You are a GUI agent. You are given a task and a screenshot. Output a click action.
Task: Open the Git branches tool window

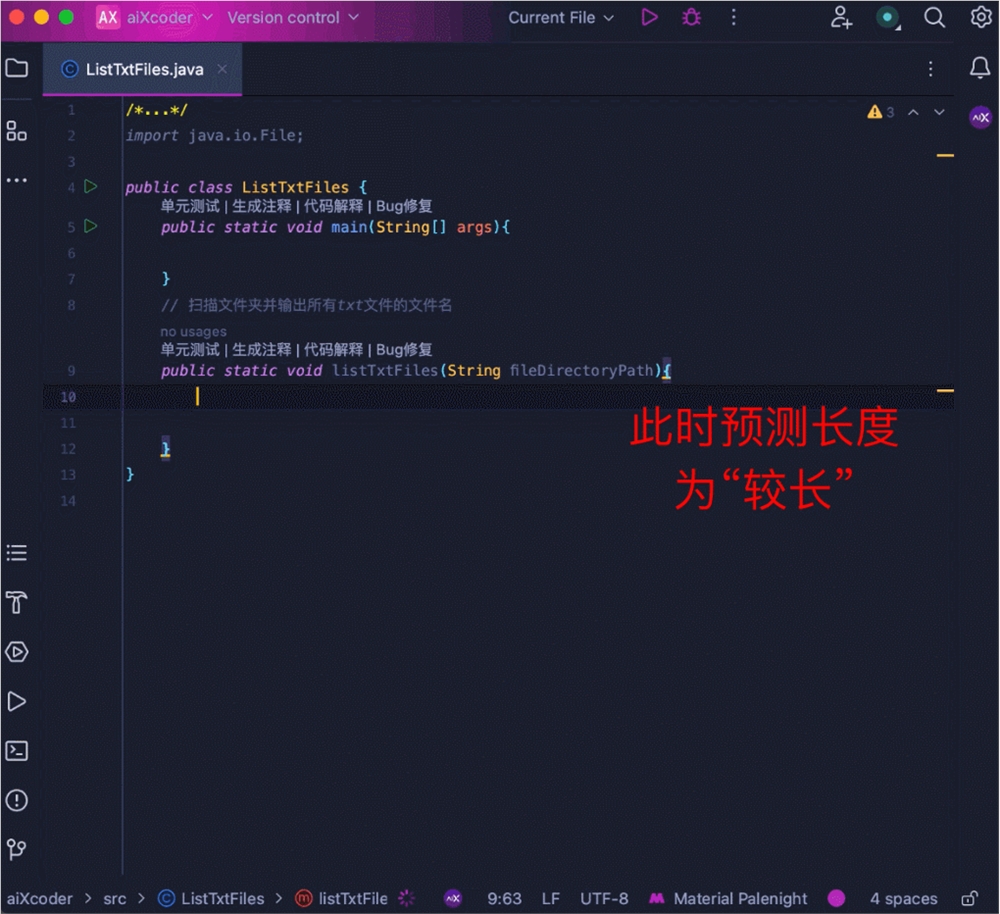pyautogui.click(x=16, y=850)
